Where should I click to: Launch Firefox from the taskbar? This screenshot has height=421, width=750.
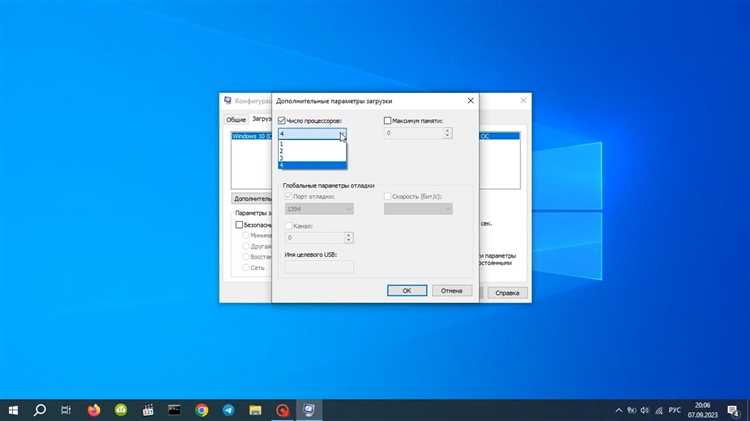[x=94, y=410]
